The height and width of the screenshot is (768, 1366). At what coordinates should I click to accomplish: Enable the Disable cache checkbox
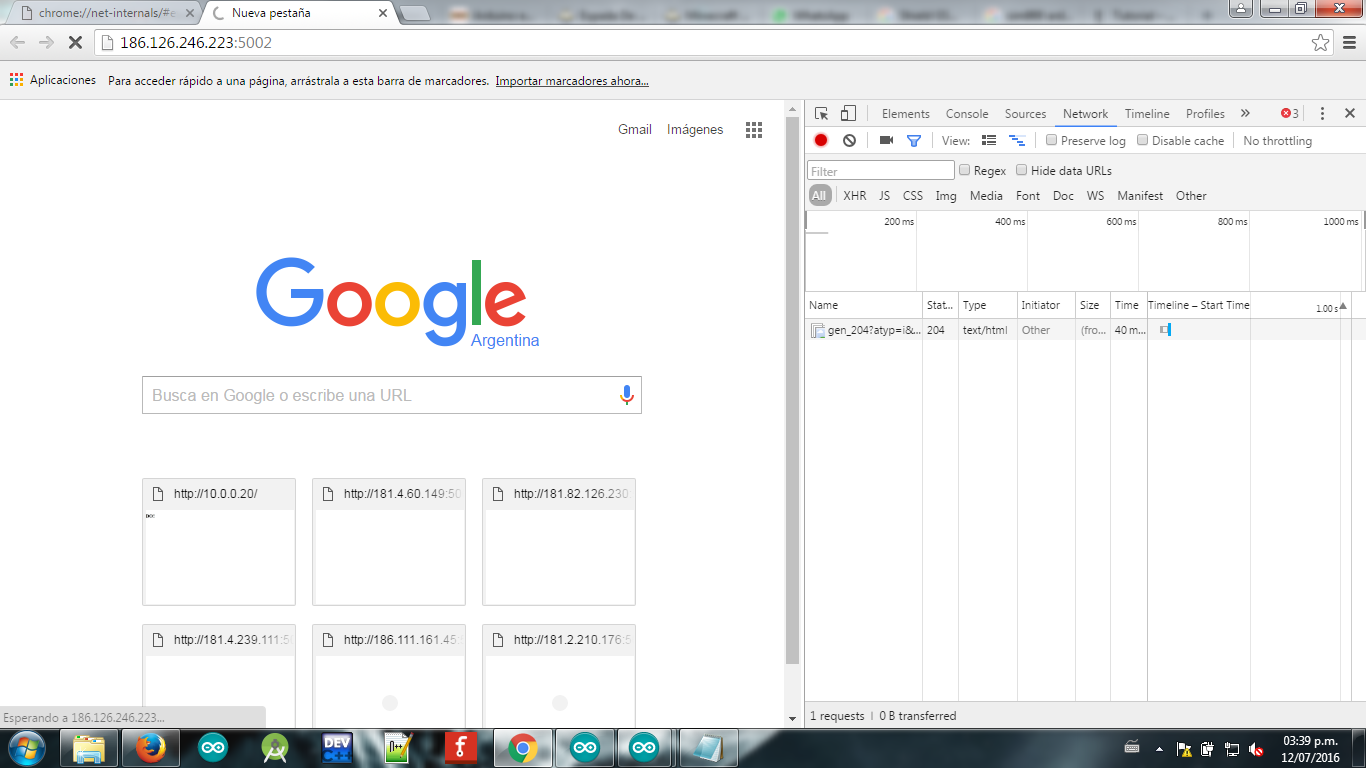click(x=1142, y=141)
